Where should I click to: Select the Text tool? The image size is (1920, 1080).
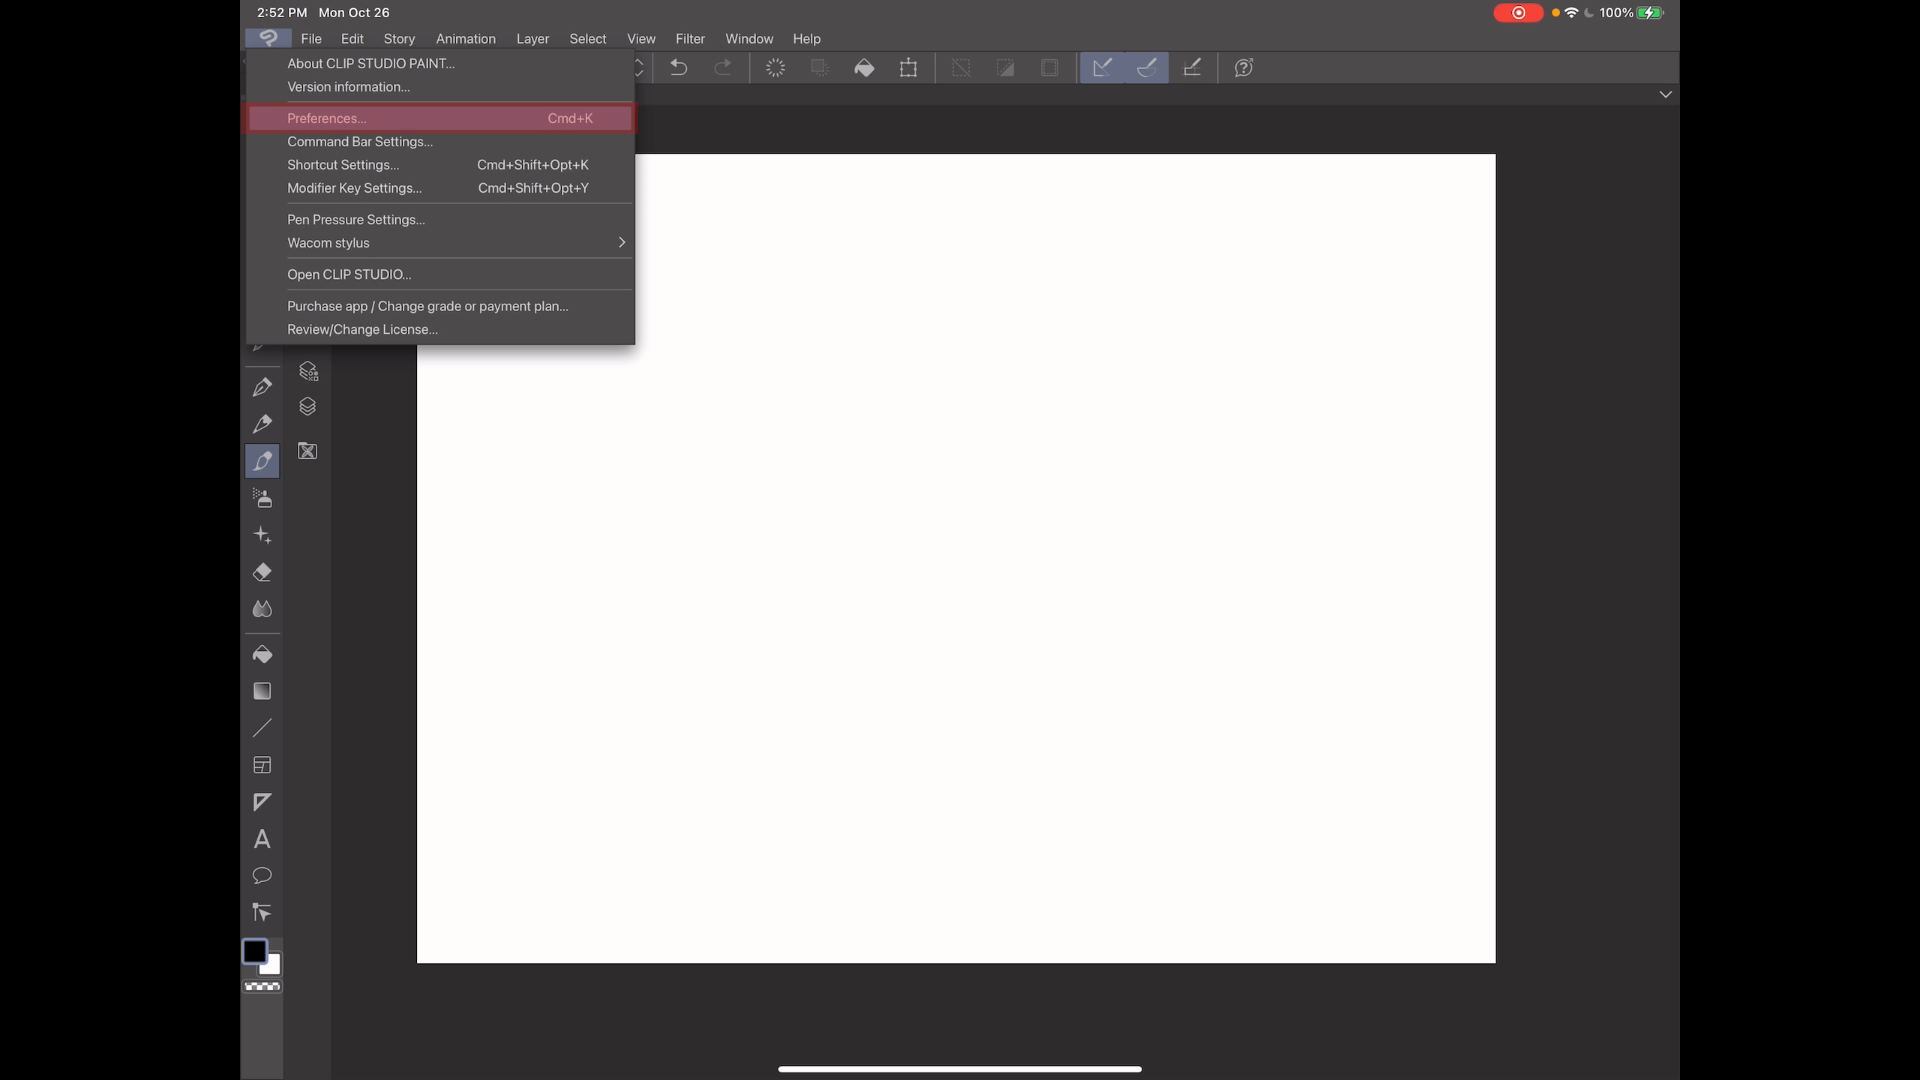coord(262,839)
